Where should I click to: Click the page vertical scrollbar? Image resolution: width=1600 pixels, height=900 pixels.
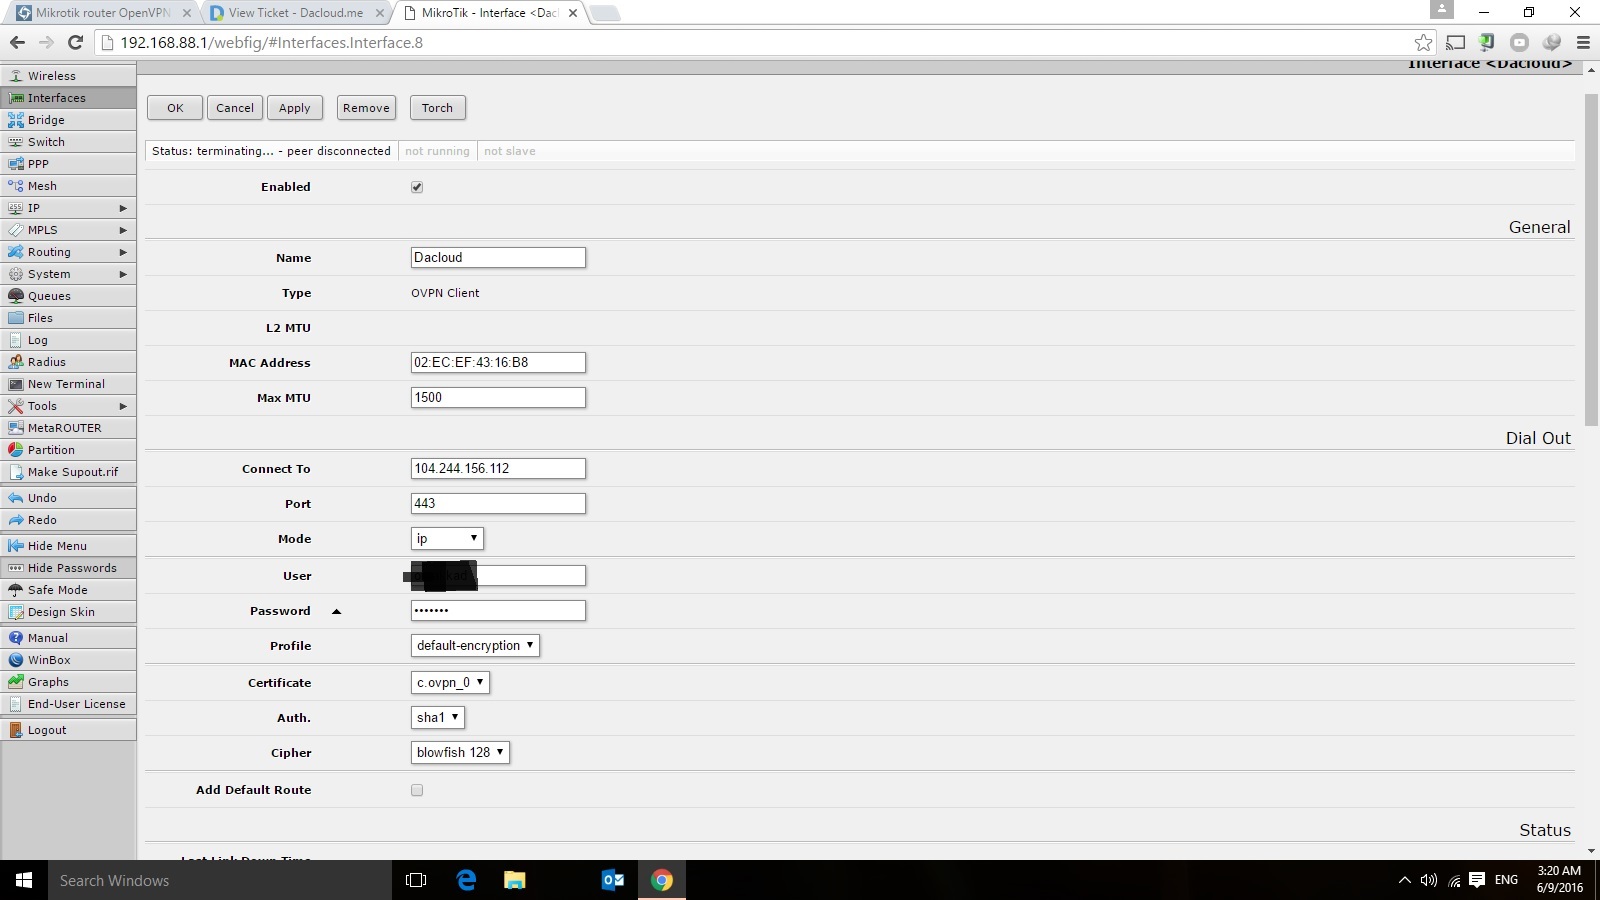pyautogui.click(x=1591, y=260)
